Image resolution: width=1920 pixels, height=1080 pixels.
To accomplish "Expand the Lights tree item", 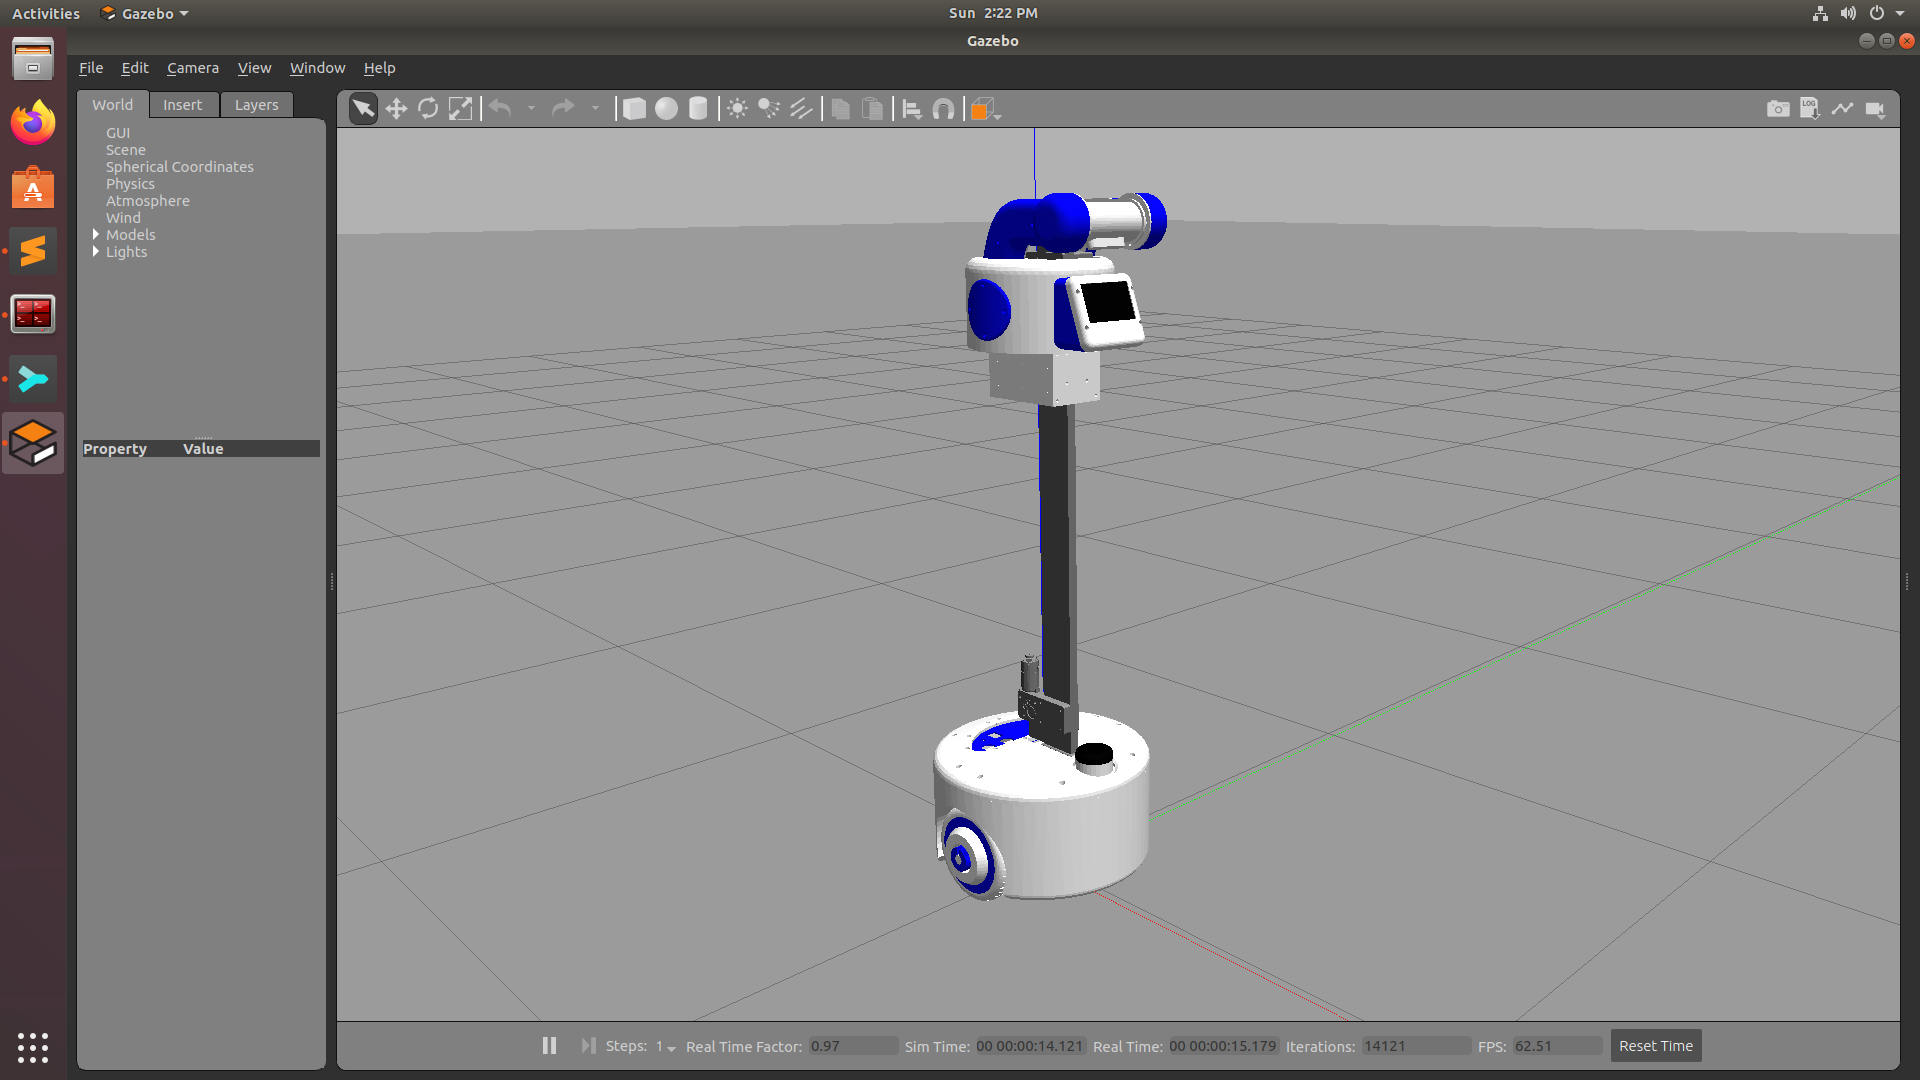I will [x=96, y=252].
